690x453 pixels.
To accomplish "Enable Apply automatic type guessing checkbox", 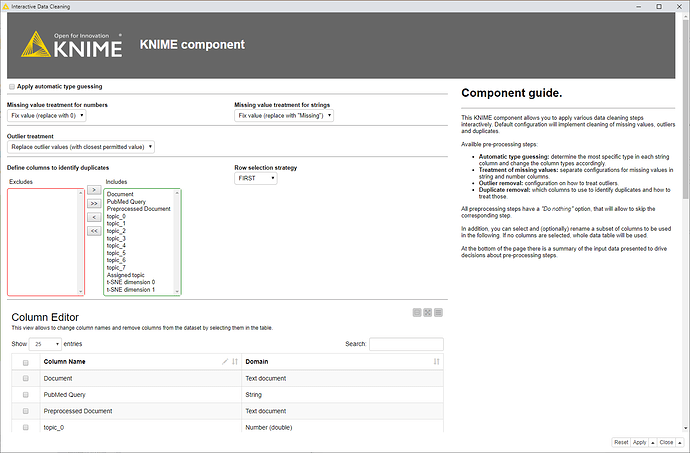I will coord(12,87).
